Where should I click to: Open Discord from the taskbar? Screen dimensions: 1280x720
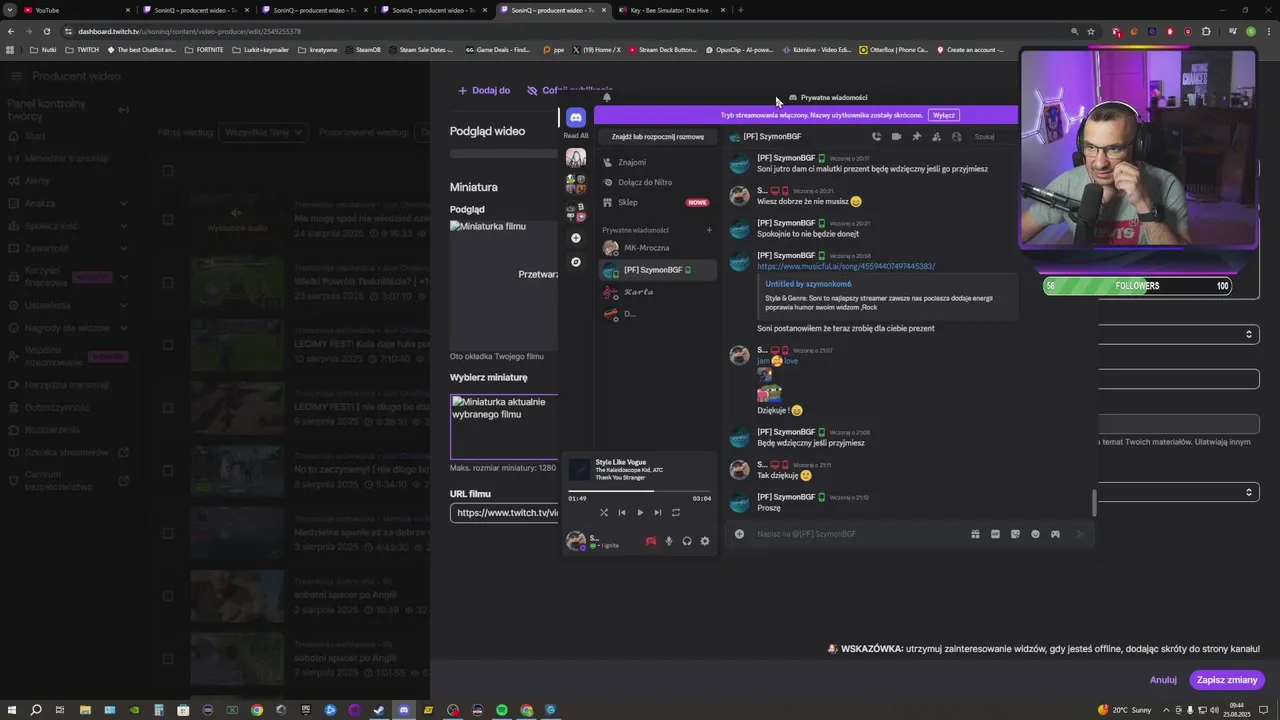click(x=404, y=710)
